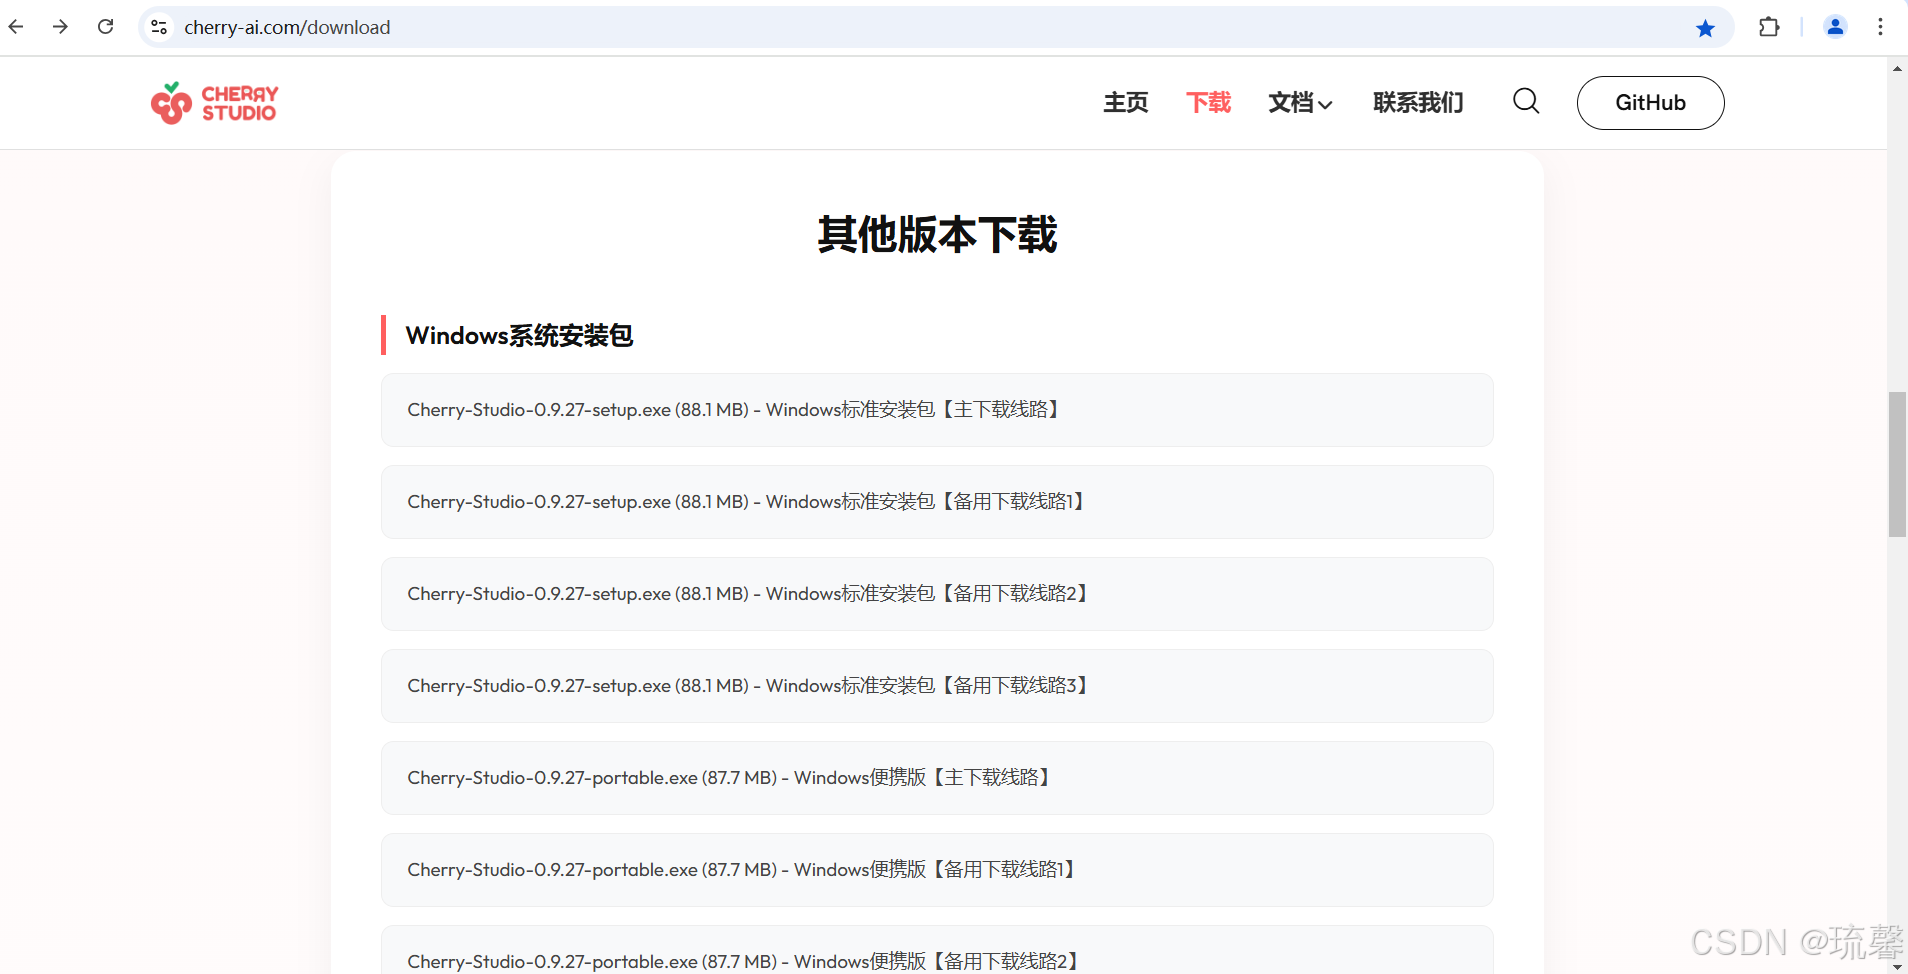This screenshot has height=974, width=1908.
Task: Download setup.exe via 主下载线路
Action: pos(937,410)
